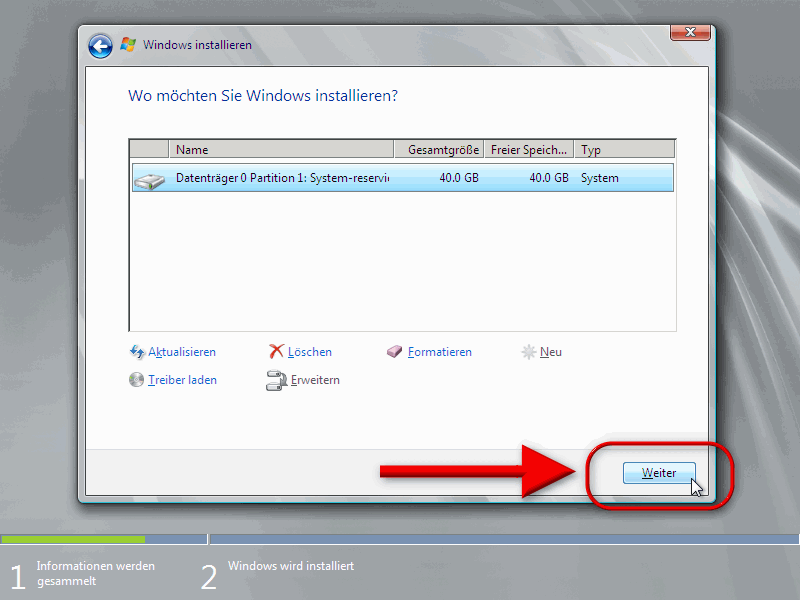Select the Formatieren text link
This screenshot has height=600, width=800.
[440, 352]
